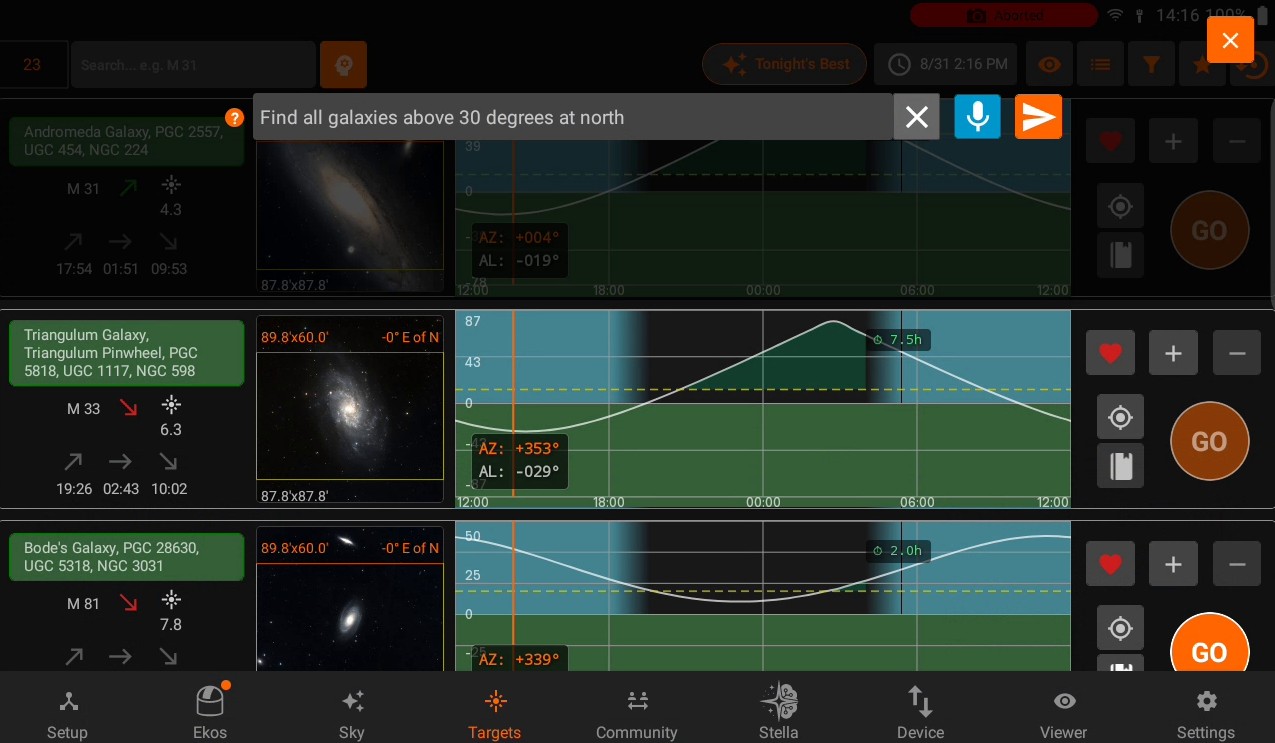Send the galaxy search query
Screen dimensions: 1275x743
1038,117
